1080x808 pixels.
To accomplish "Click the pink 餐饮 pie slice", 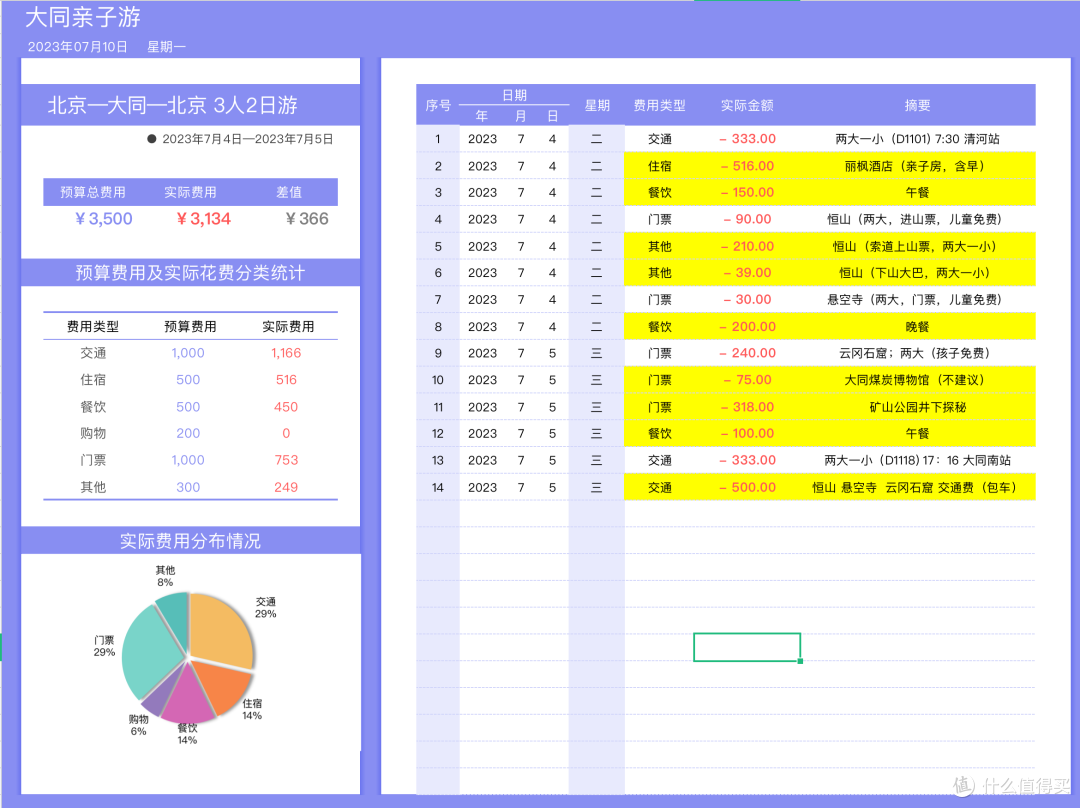I will (x=187, y=696).
